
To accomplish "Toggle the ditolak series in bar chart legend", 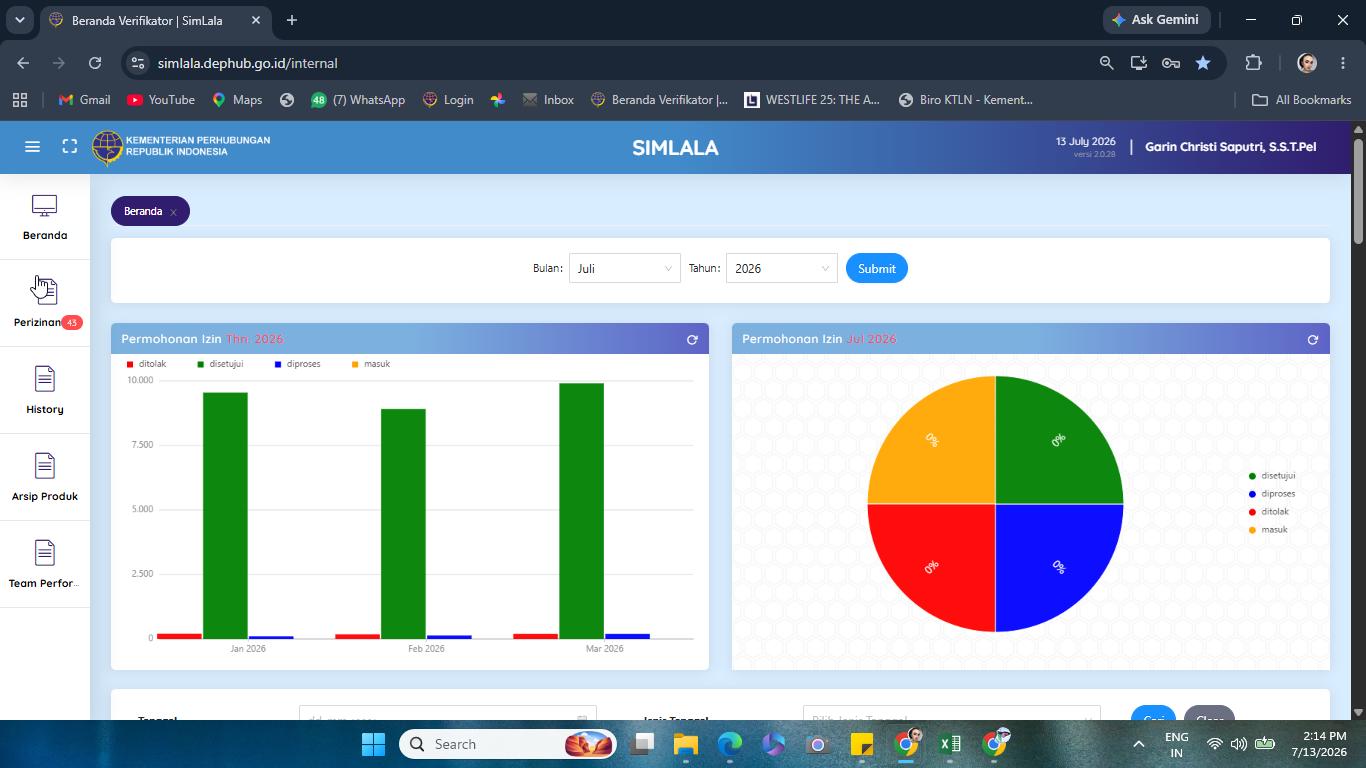I will click(x=146, y=364).
